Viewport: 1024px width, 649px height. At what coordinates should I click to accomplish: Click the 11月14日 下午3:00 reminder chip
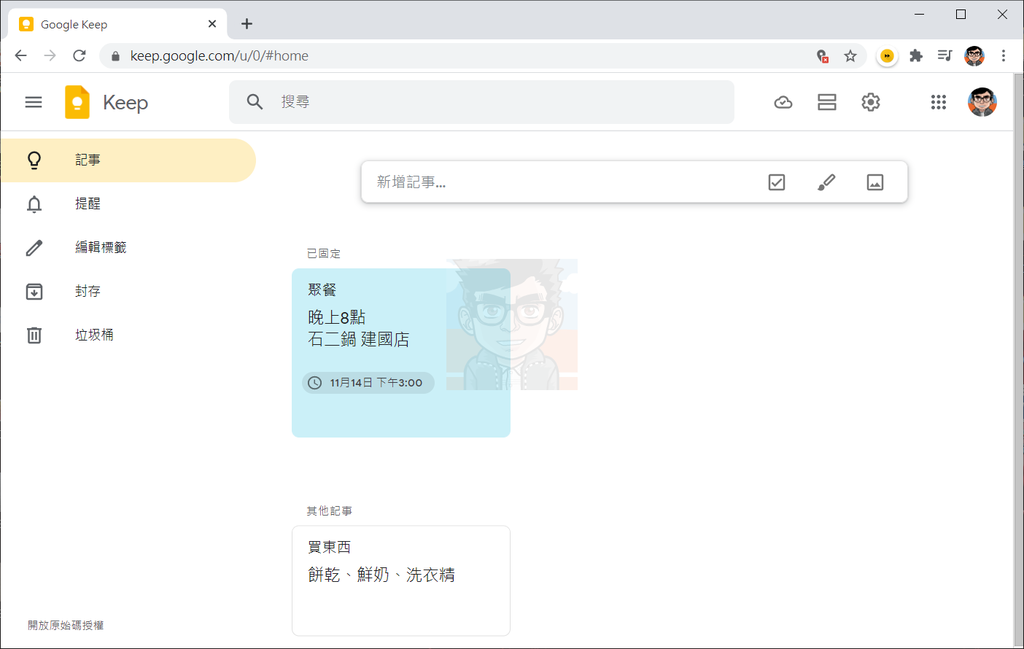368,383
